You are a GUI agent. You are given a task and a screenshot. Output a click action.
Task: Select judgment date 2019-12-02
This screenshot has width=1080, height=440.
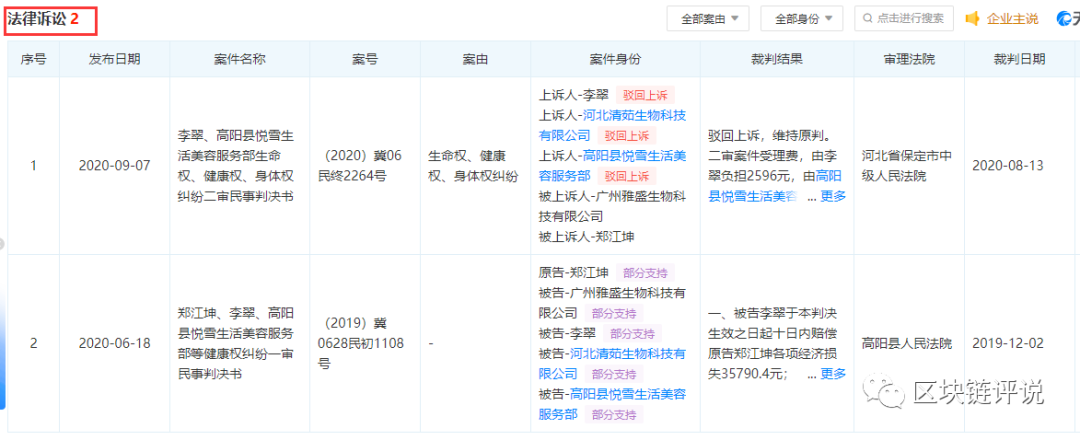click(1008, 344)
